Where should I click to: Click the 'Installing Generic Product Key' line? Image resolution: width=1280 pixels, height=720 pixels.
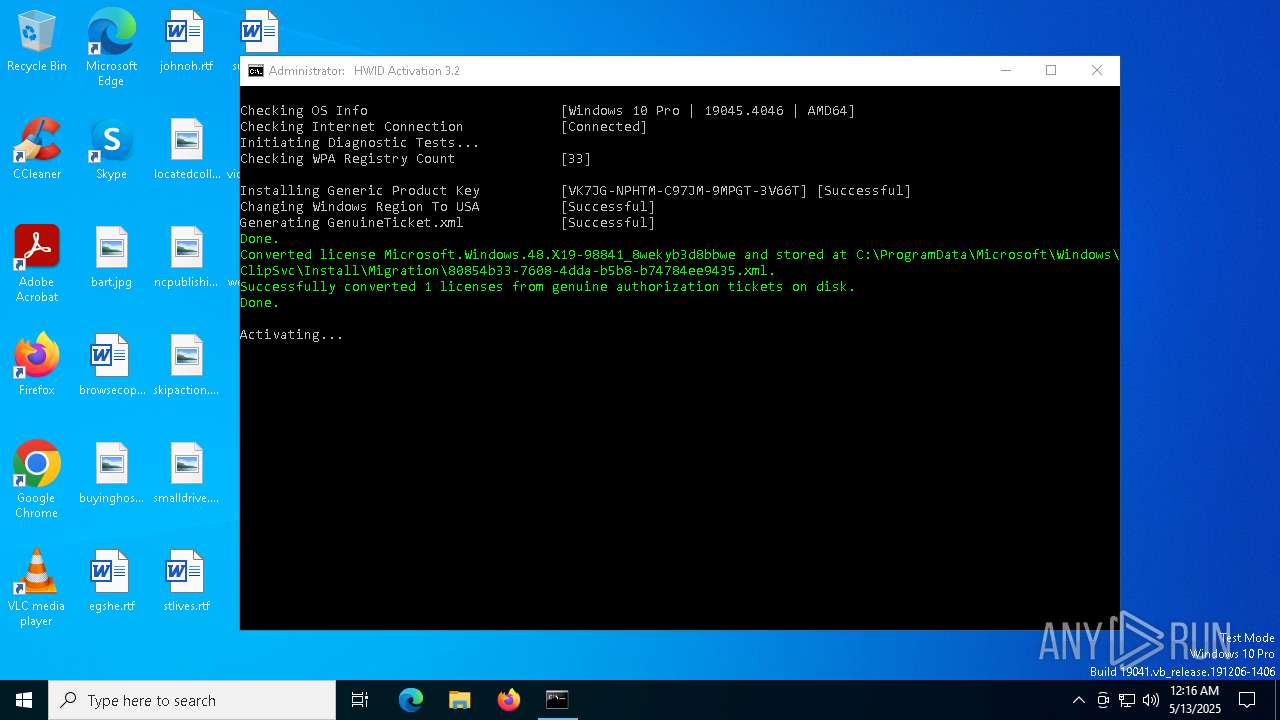pos(360,191)
